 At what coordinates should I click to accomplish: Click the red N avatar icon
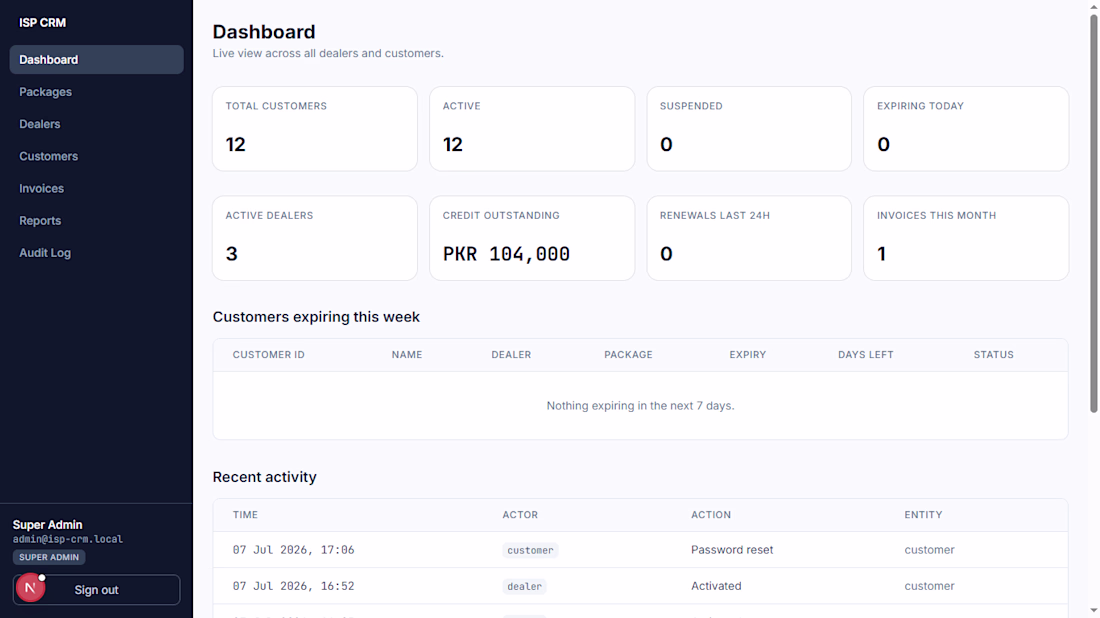30,588
